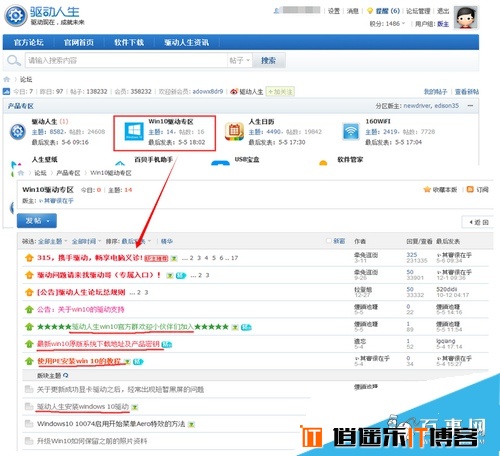The height and width of the screenshot is (456, 500).
Task: Open thread 公告：关于win10的驱动支持
Action: pyautogui.click(x=80, y=310)
